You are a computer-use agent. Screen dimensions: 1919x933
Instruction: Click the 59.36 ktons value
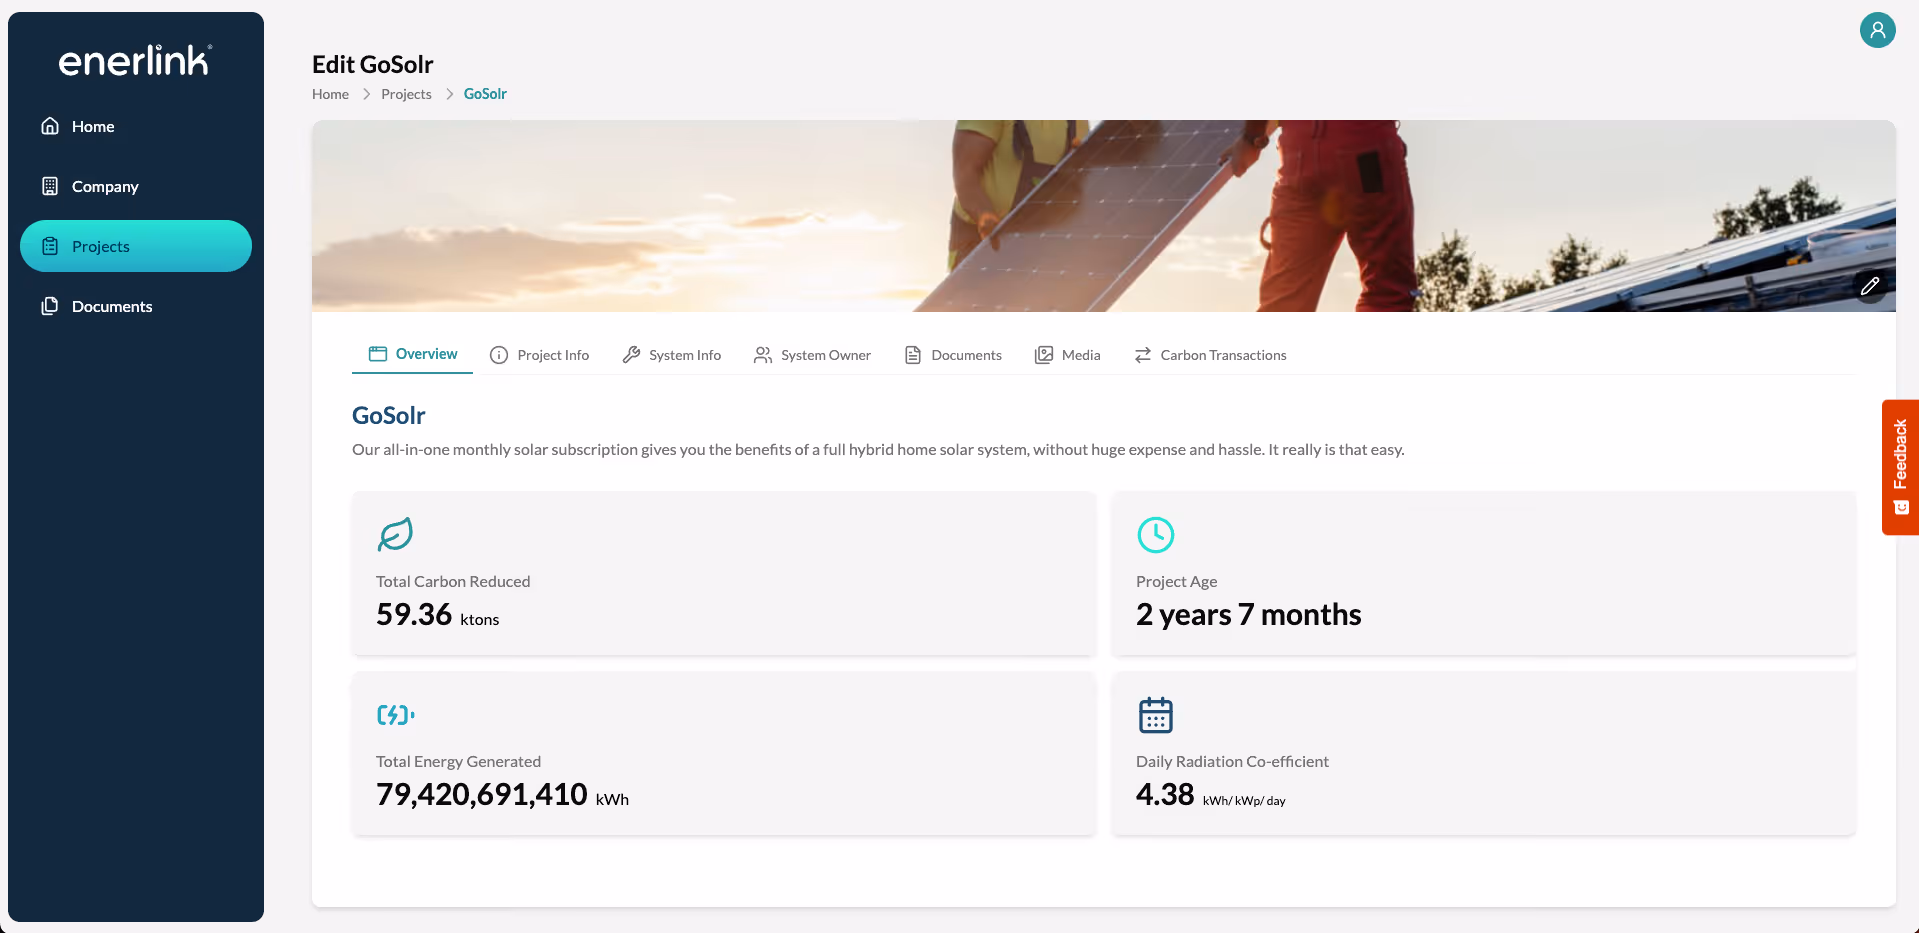[438, 614]
